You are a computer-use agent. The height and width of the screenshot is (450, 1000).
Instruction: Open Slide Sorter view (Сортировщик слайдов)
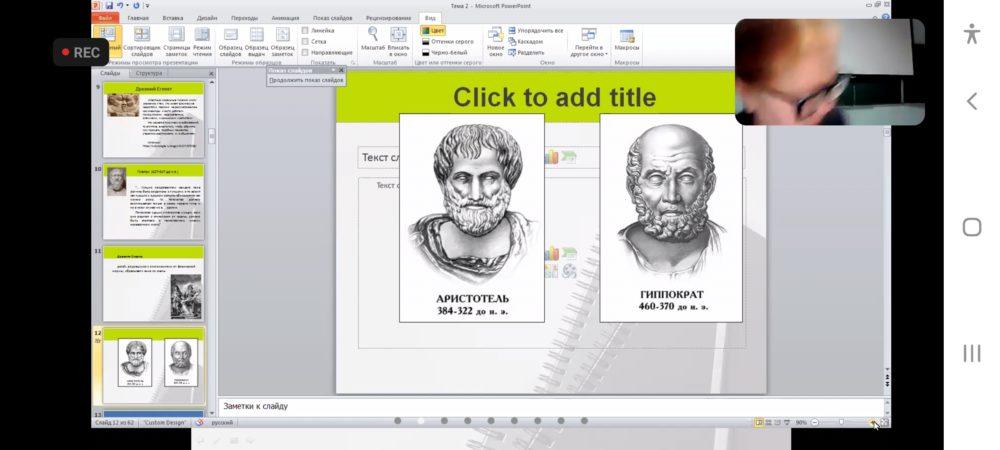point(142,42)
